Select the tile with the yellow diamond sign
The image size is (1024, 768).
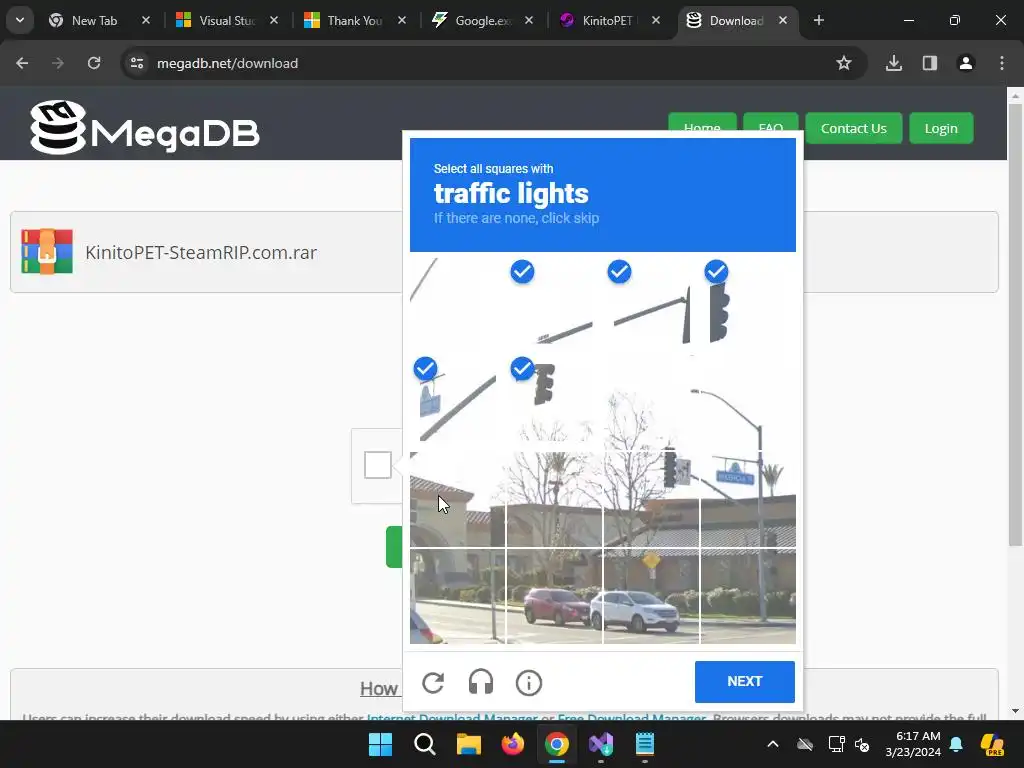click(x=651, y=596)
